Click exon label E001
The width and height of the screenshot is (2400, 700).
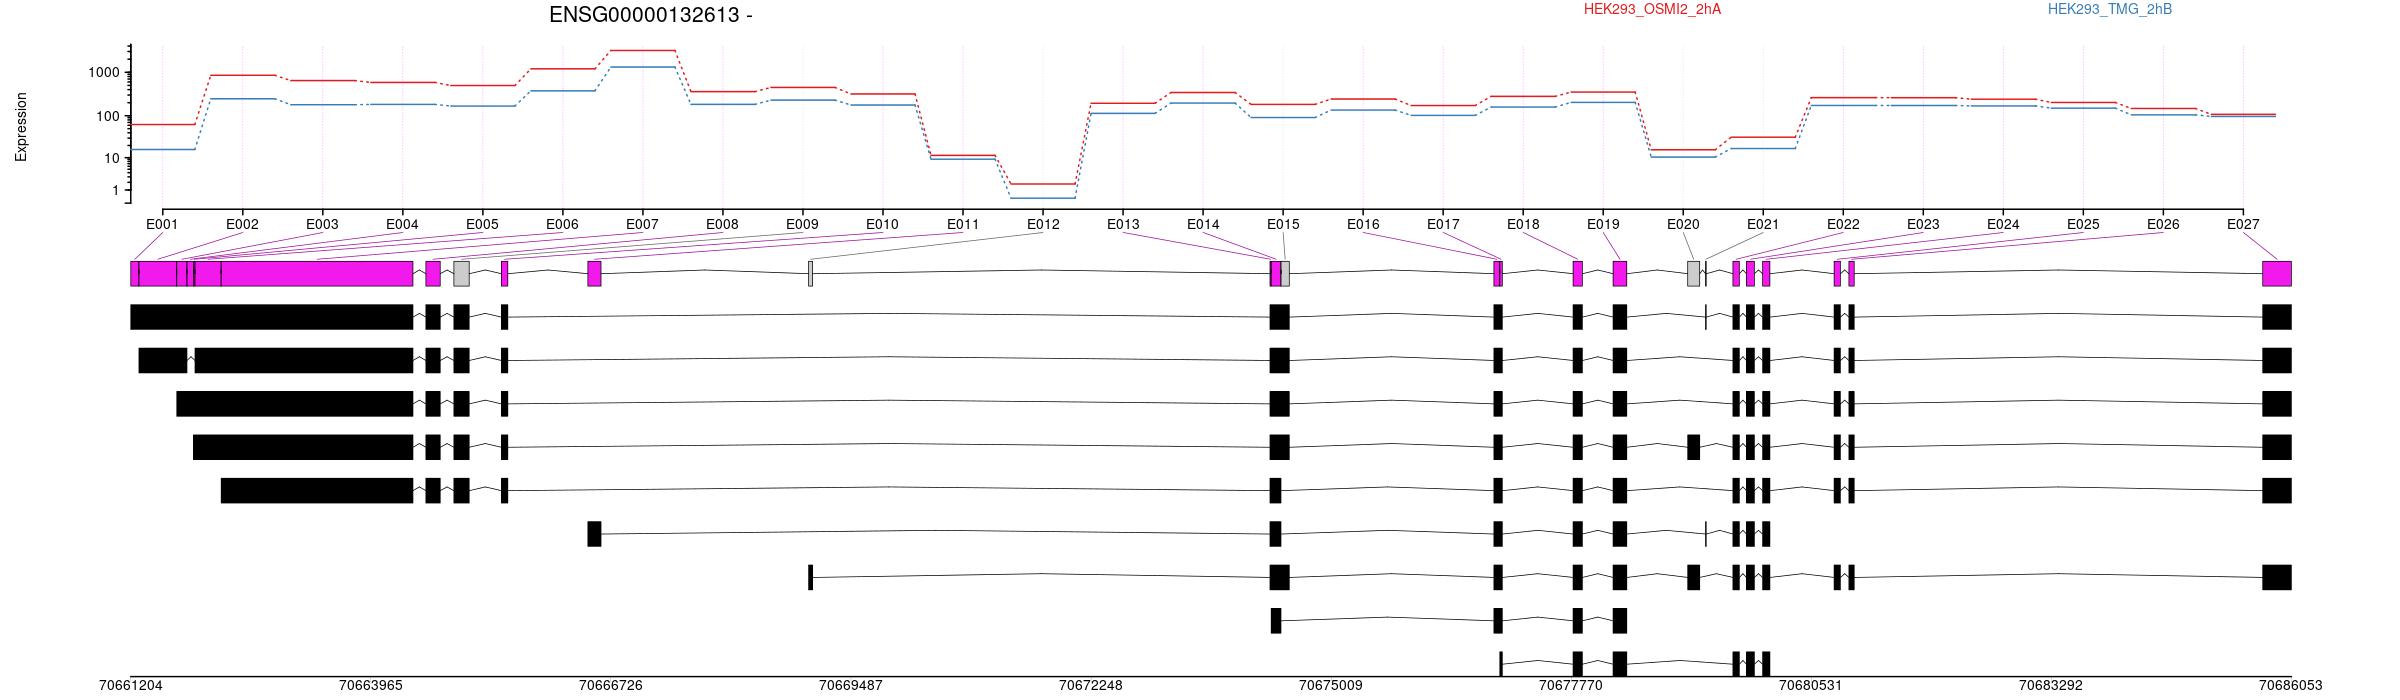click(162, 224)
